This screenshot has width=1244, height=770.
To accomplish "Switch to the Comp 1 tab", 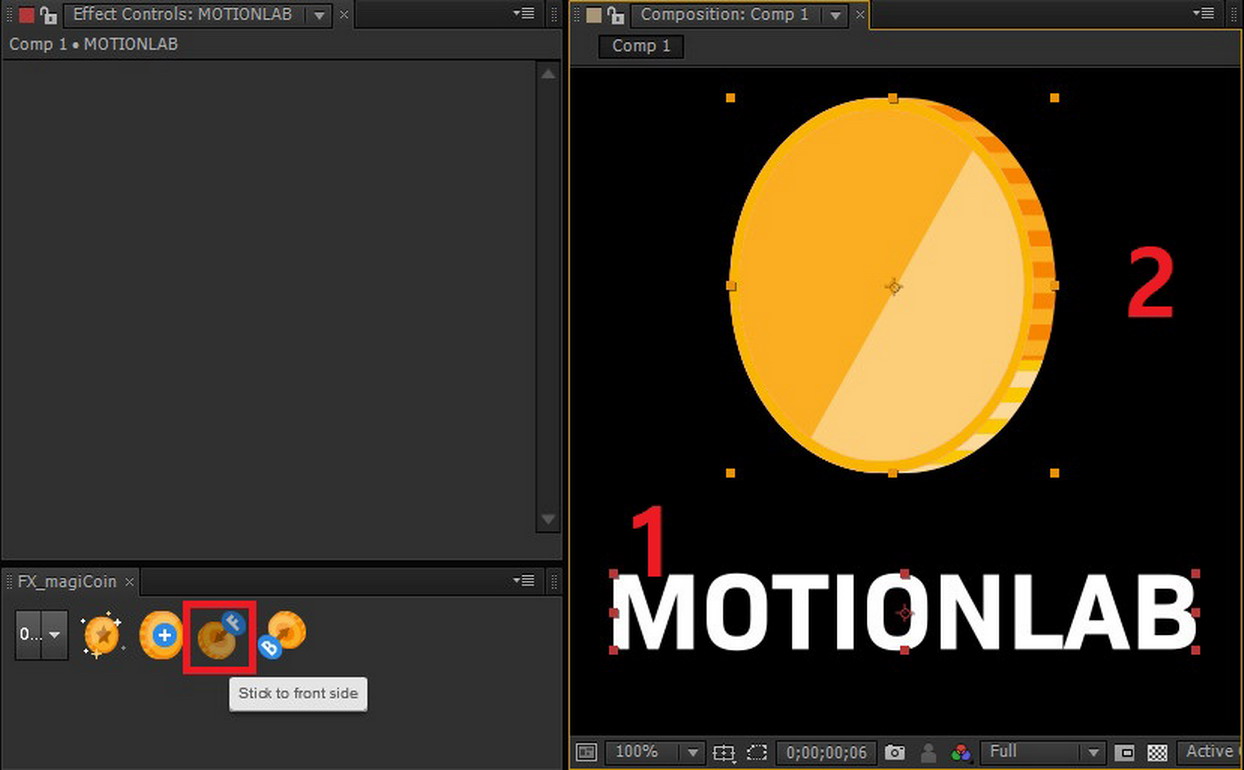I will (x=640, y=46).
